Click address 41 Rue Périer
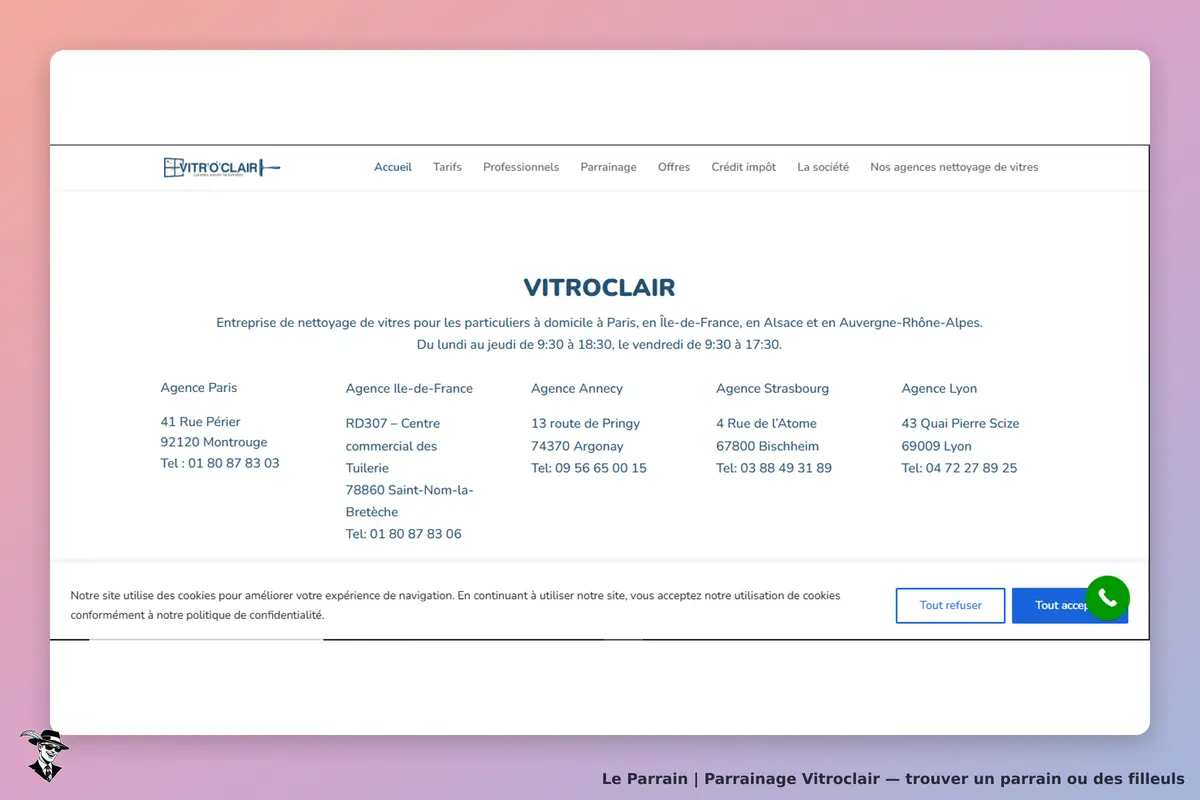Viewport: 1200px width, 800px height. (200, 422)
